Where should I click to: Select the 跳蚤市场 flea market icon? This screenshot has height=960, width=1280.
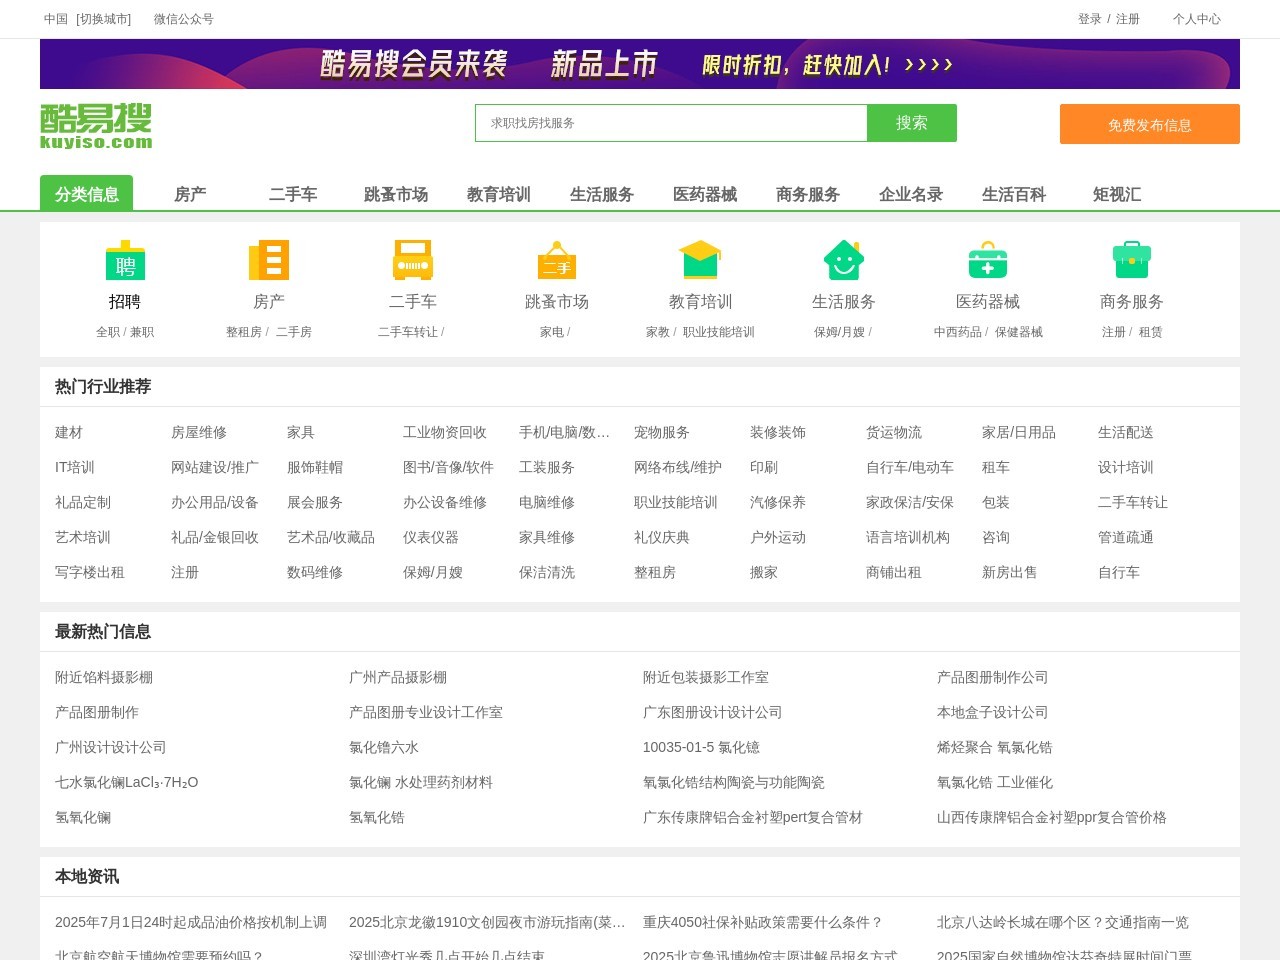point(556,260)
